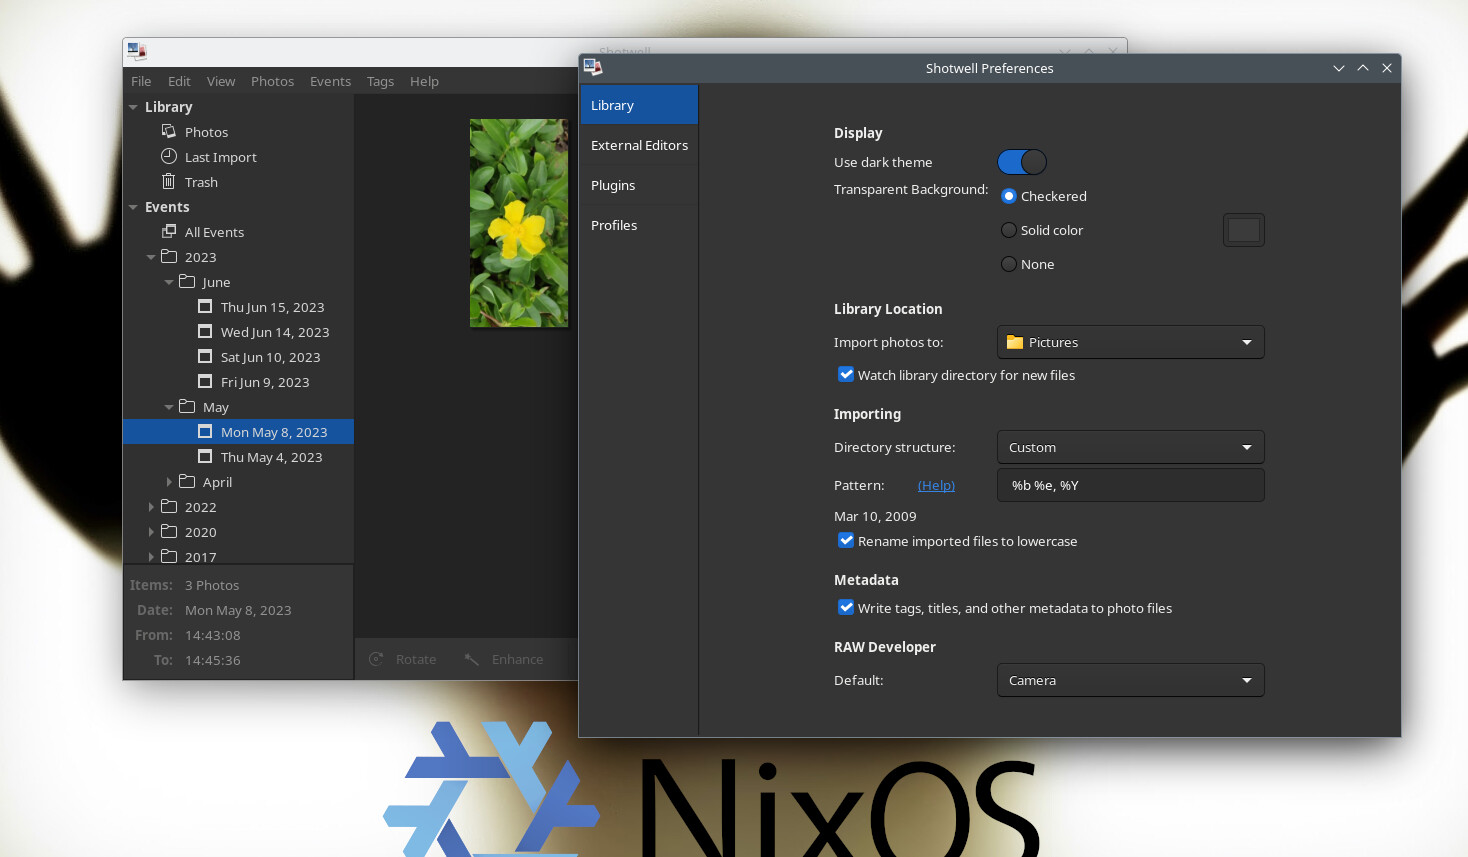Viewport: 1468px width, 857px height.
Task: Click the Last Import clock icon
Action: point(169,156)
